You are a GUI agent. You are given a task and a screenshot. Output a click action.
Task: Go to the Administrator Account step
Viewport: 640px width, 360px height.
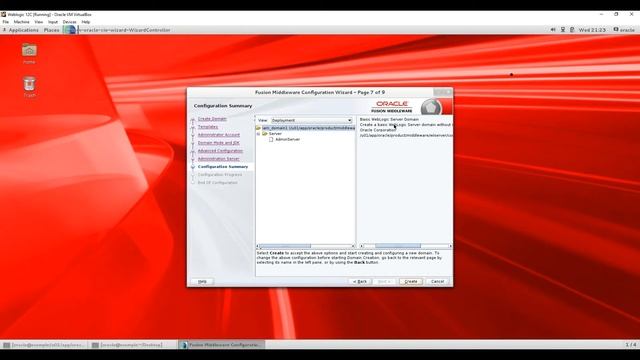(x=219, y=135)
